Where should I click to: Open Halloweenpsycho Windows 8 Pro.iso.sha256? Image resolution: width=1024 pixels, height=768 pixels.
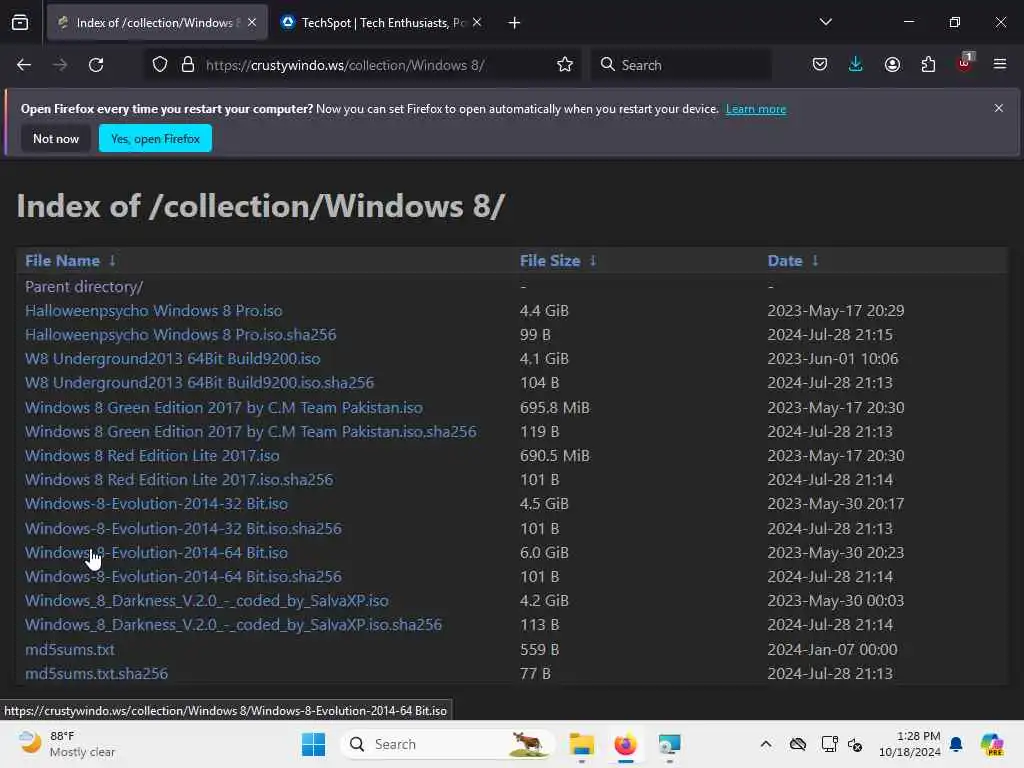(x=180, y=335)
